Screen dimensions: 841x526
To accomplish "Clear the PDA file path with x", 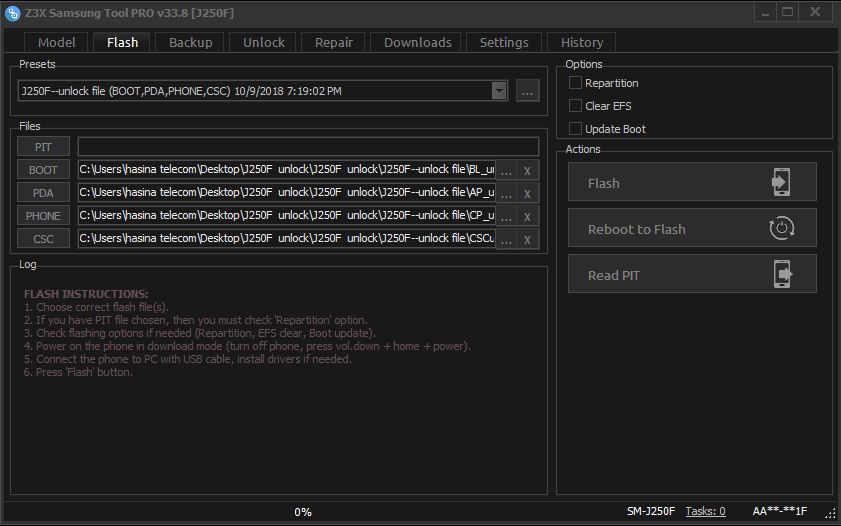I will pyautogui.click(x=527, y=194).
